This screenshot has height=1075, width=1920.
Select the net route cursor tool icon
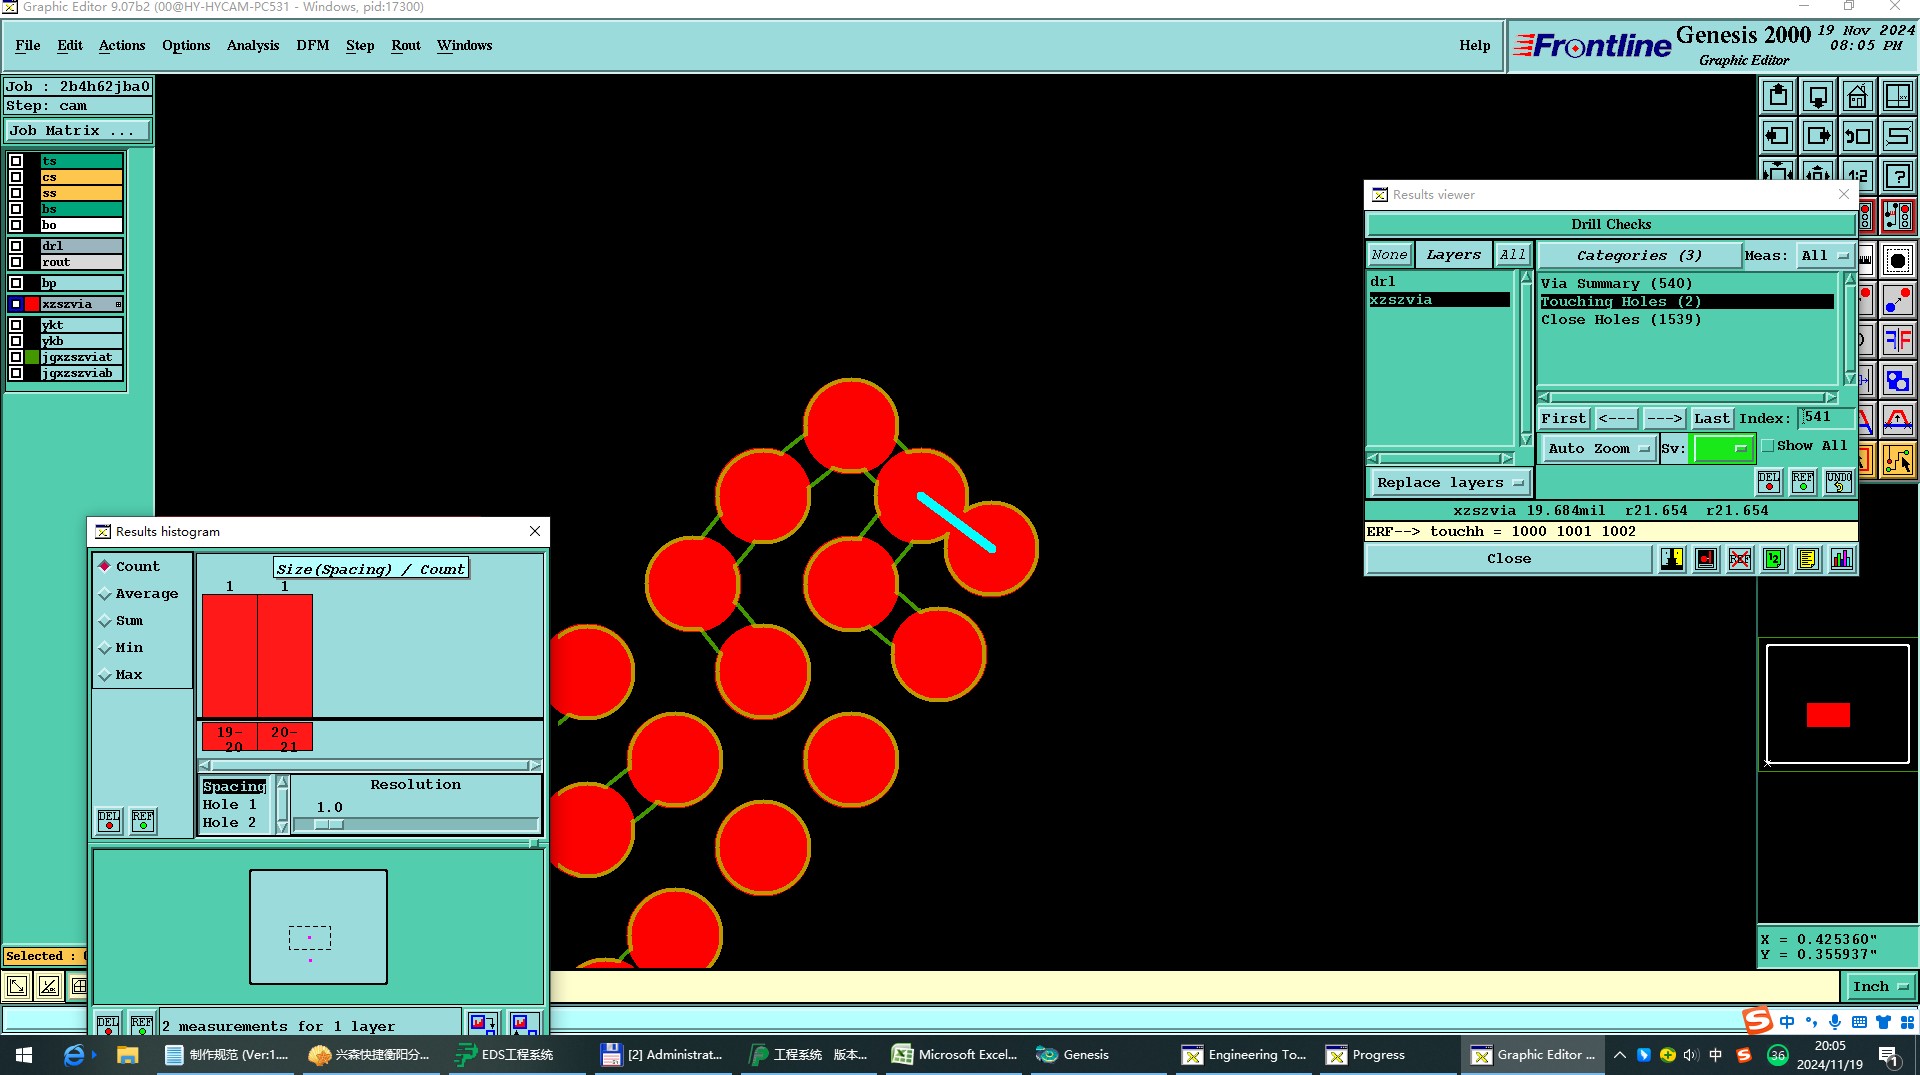(1898, 460)
